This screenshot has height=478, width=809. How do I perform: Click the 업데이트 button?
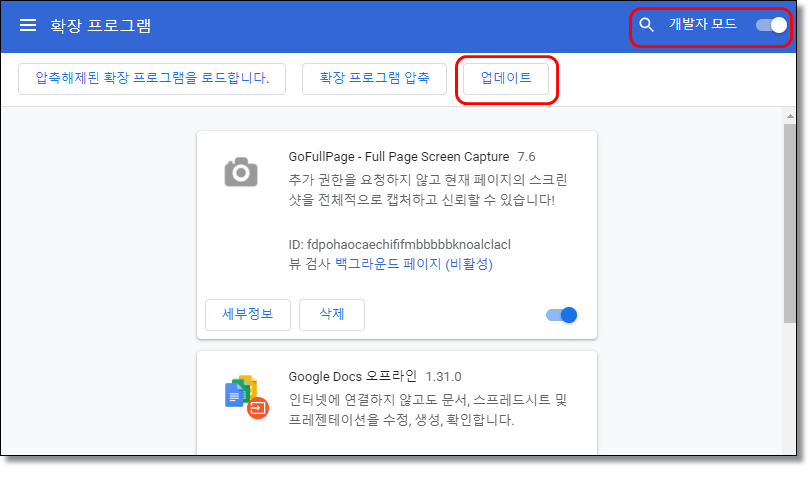[x=506, y=78]
